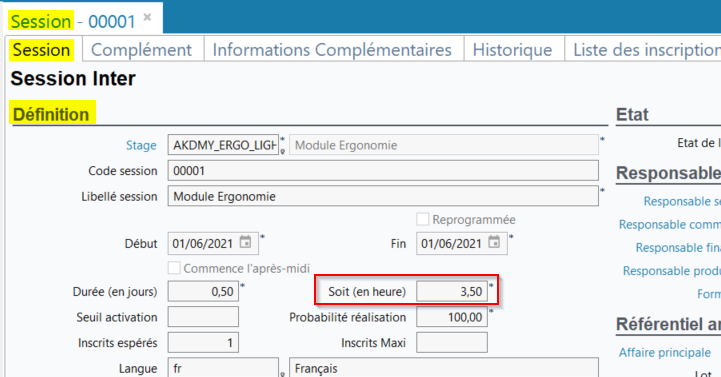Click the Début date field
This screenshot has height=377, width=721.
tap(213, 243)
